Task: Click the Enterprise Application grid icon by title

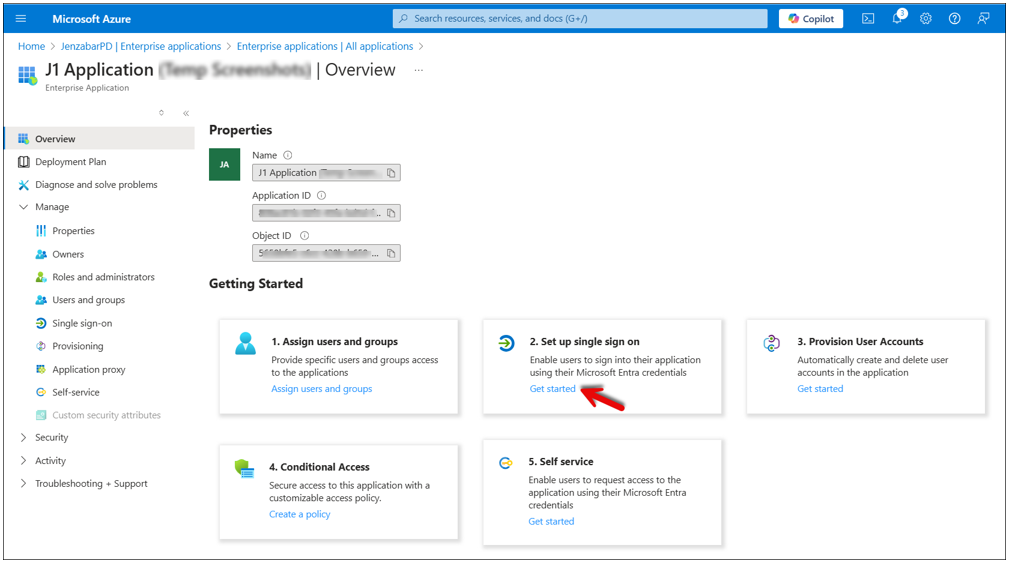Action: pyautogui.click(x=27, y=75)
